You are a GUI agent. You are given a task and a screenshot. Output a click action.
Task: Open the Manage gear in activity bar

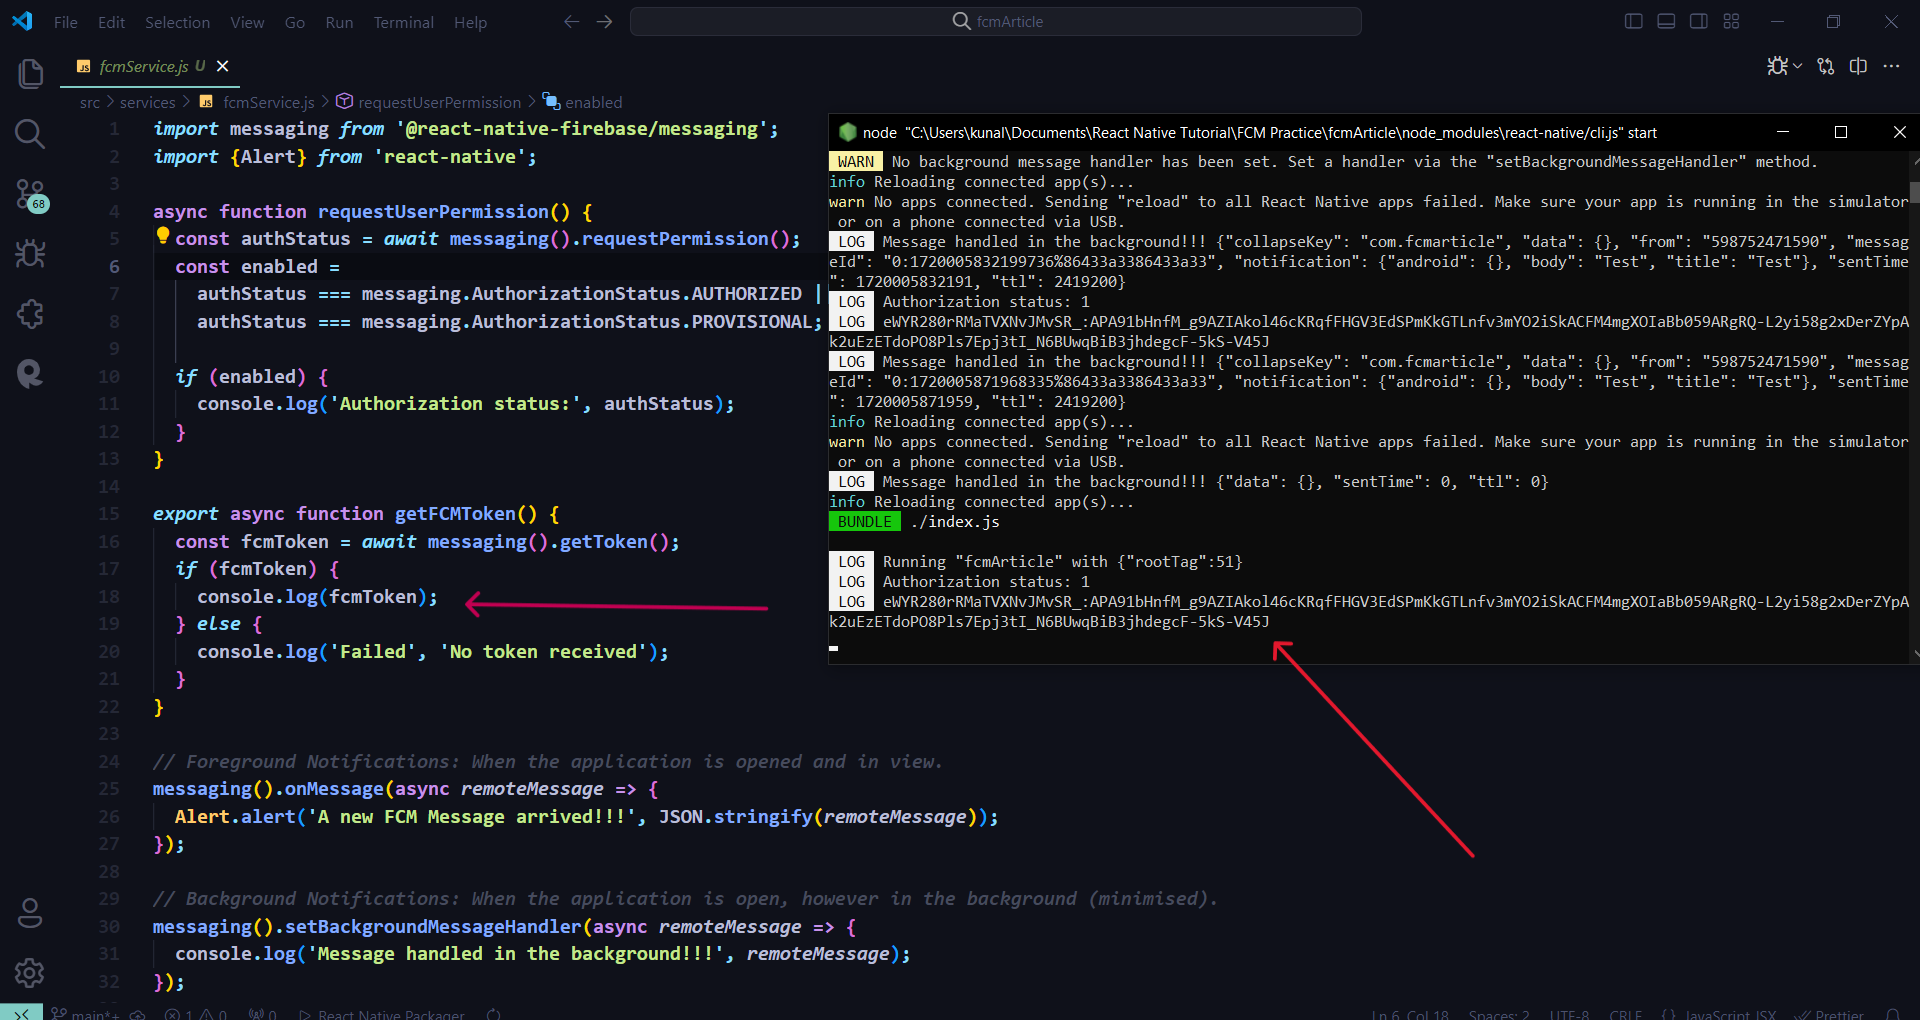click(30, 972)
